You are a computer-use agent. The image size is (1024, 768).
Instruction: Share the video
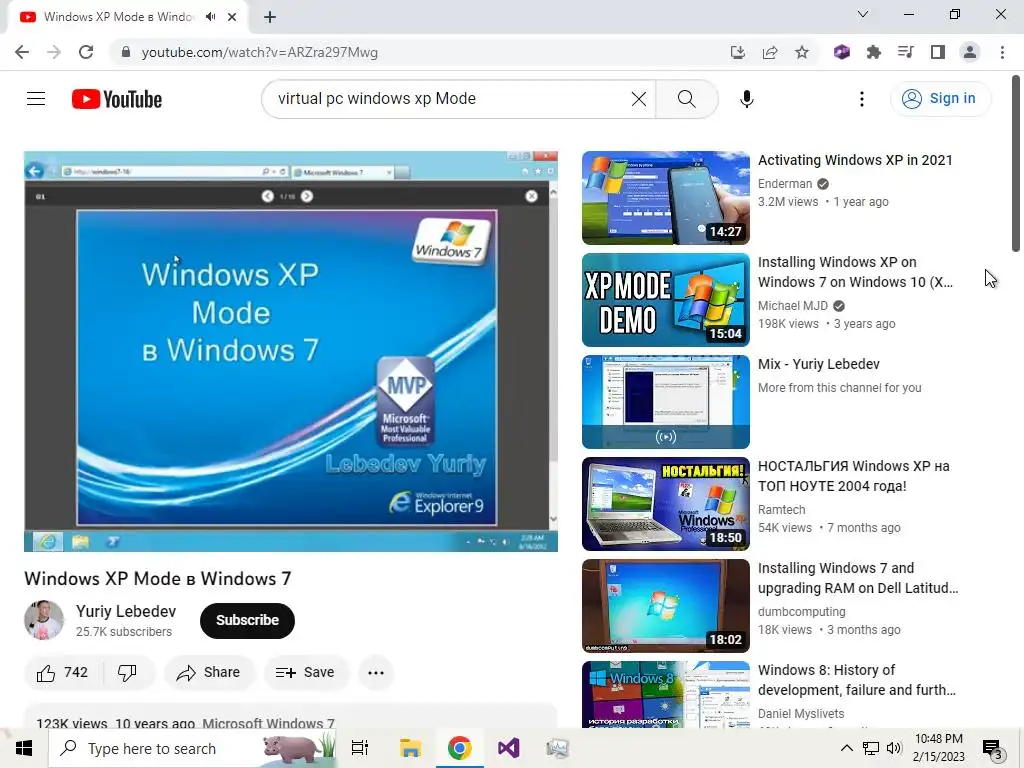(209, 672)
